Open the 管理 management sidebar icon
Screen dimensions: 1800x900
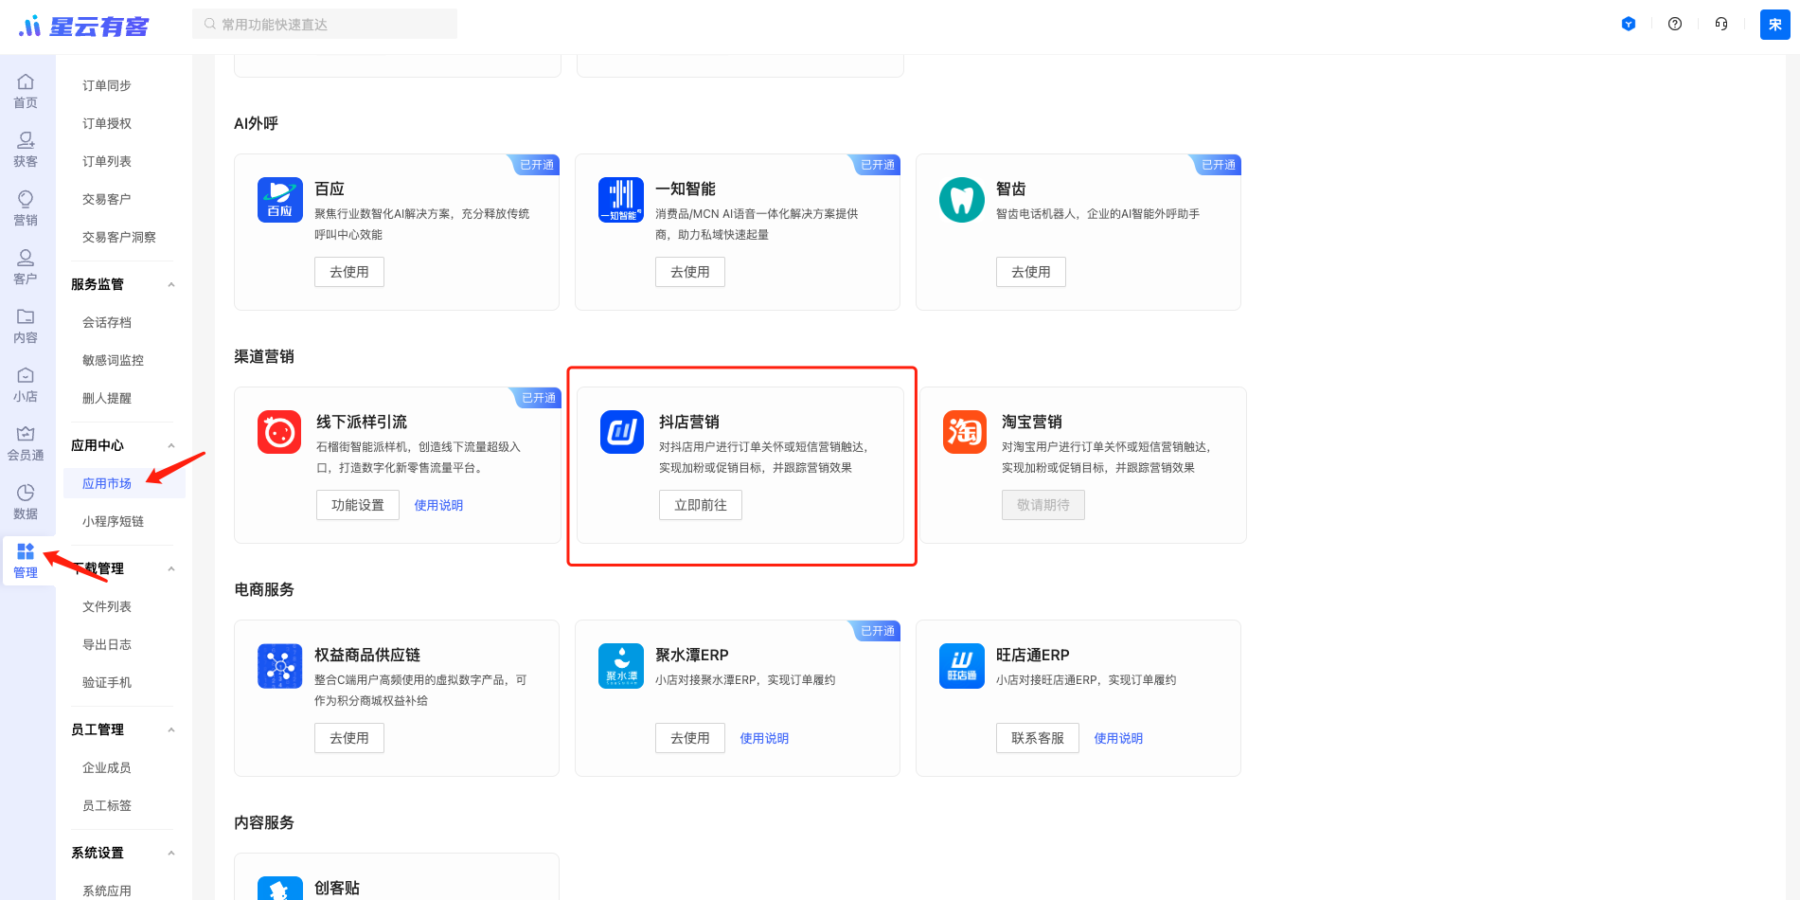point(26,561)
